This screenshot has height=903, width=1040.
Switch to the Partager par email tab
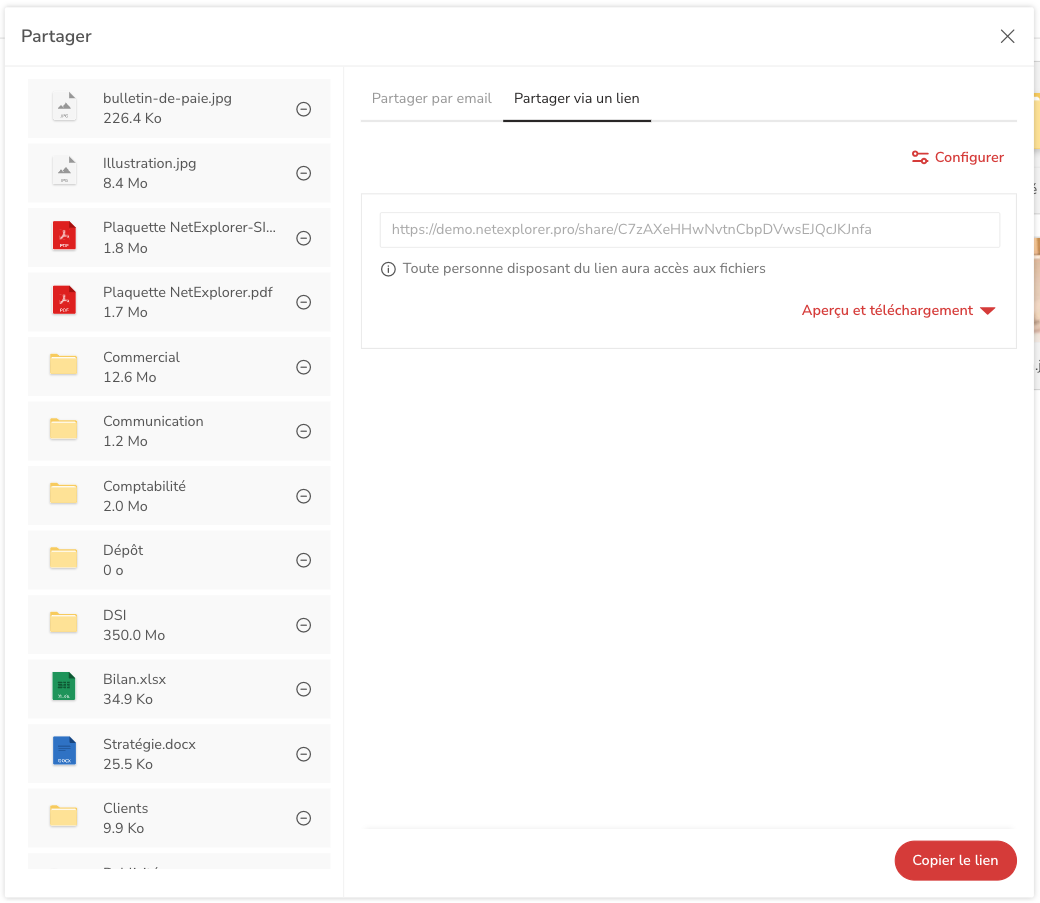pos(430,99)
